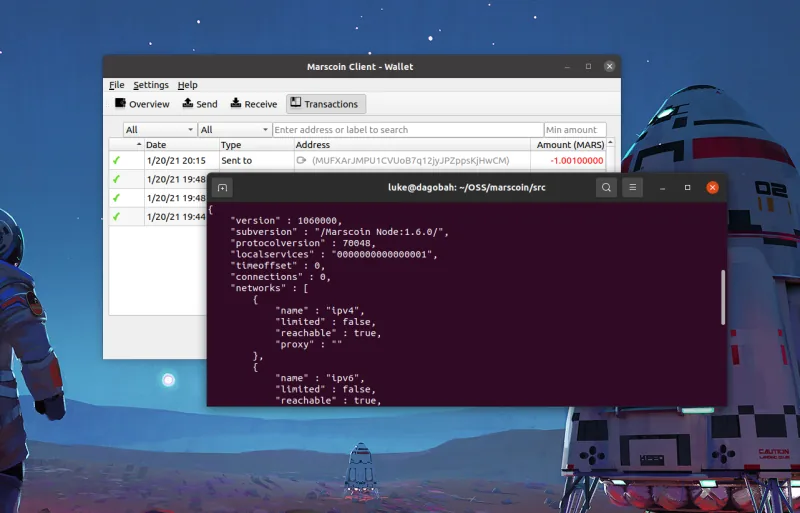Expand the date range filter dropdown
This screenshot has width=800, height=513.
160,130
